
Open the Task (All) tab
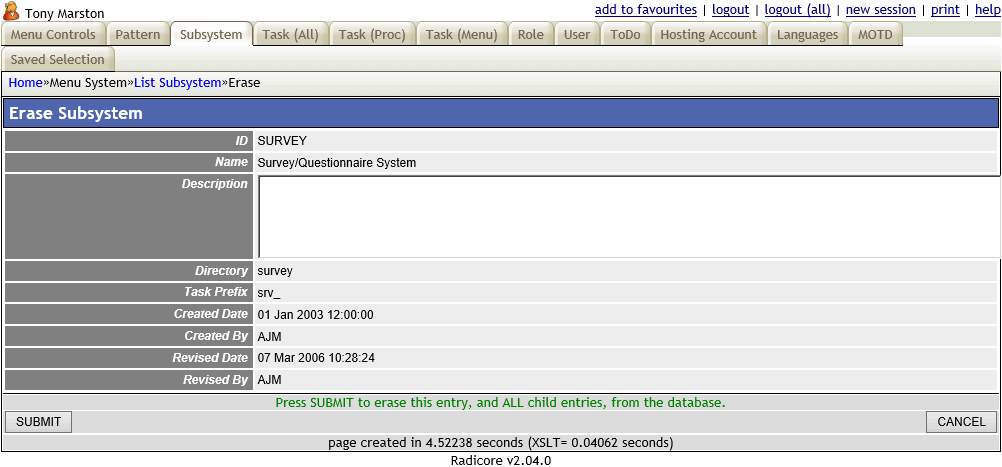290,35
